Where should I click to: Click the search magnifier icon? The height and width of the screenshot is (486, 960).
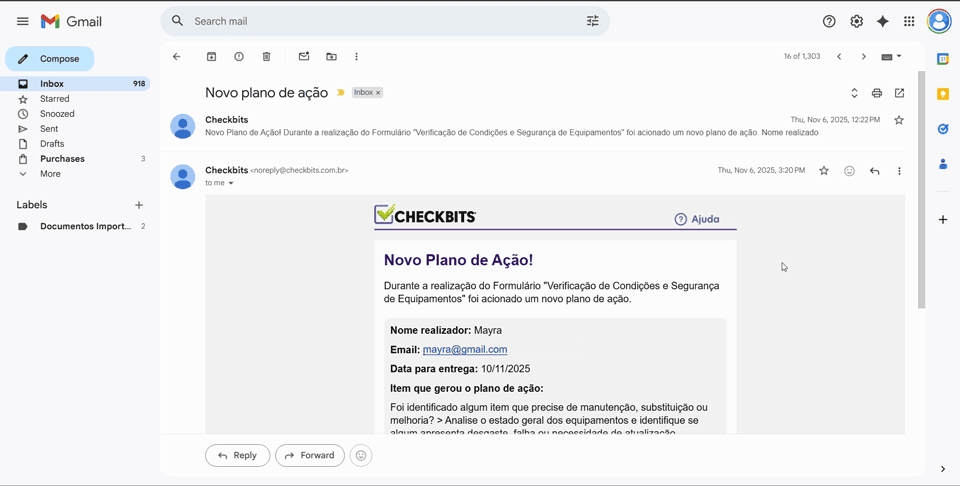(178, 21)
